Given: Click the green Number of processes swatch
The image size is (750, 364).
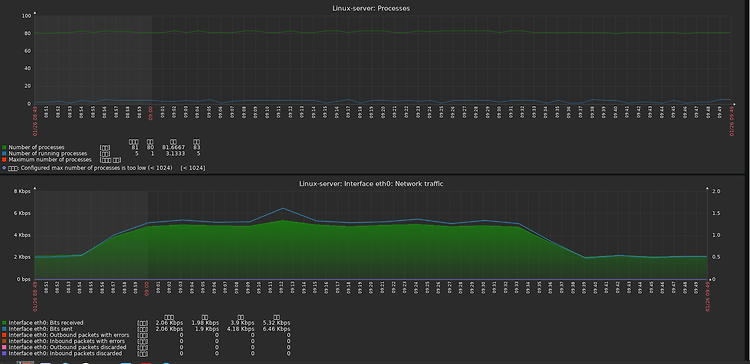Looking at the screenshot, I should coord(5,147).
